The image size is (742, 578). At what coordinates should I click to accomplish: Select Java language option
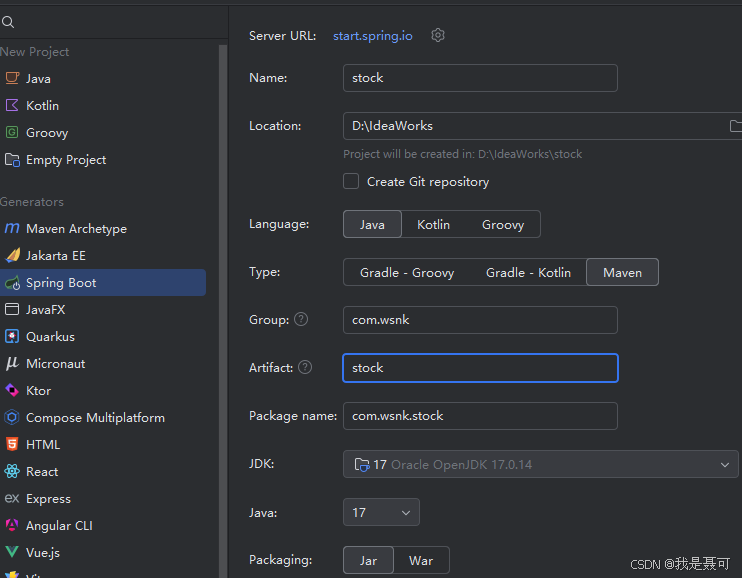(372, 224)
